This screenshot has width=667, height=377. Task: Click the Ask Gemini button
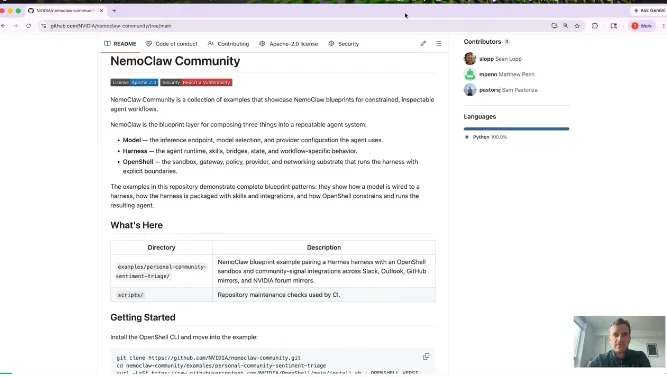point(649,11)
